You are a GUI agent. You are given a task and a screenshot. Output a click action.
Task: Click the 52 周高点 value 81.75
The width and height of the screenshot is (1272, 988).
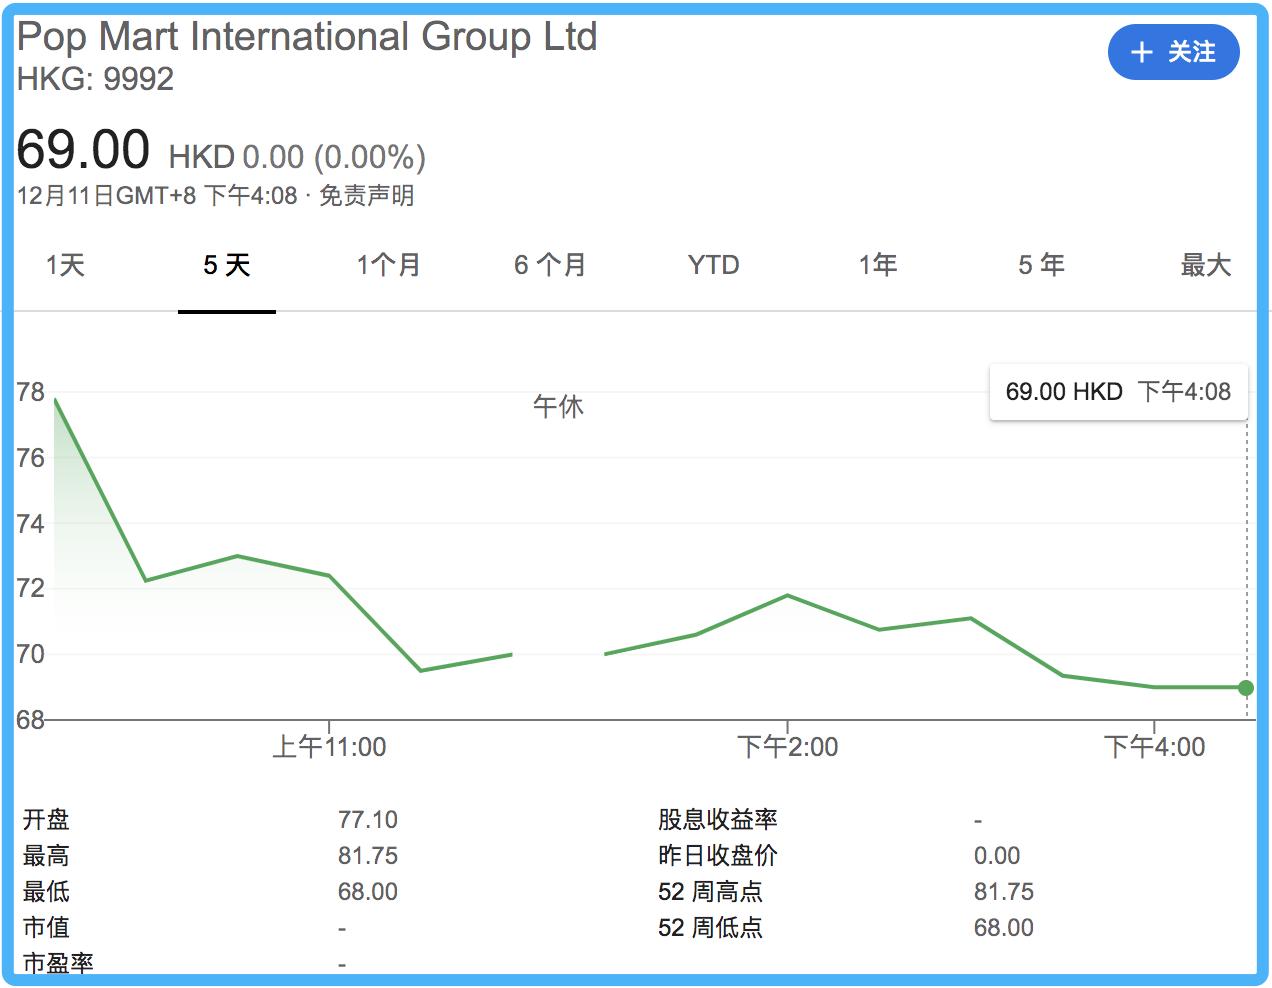(x=1005, y=892)
